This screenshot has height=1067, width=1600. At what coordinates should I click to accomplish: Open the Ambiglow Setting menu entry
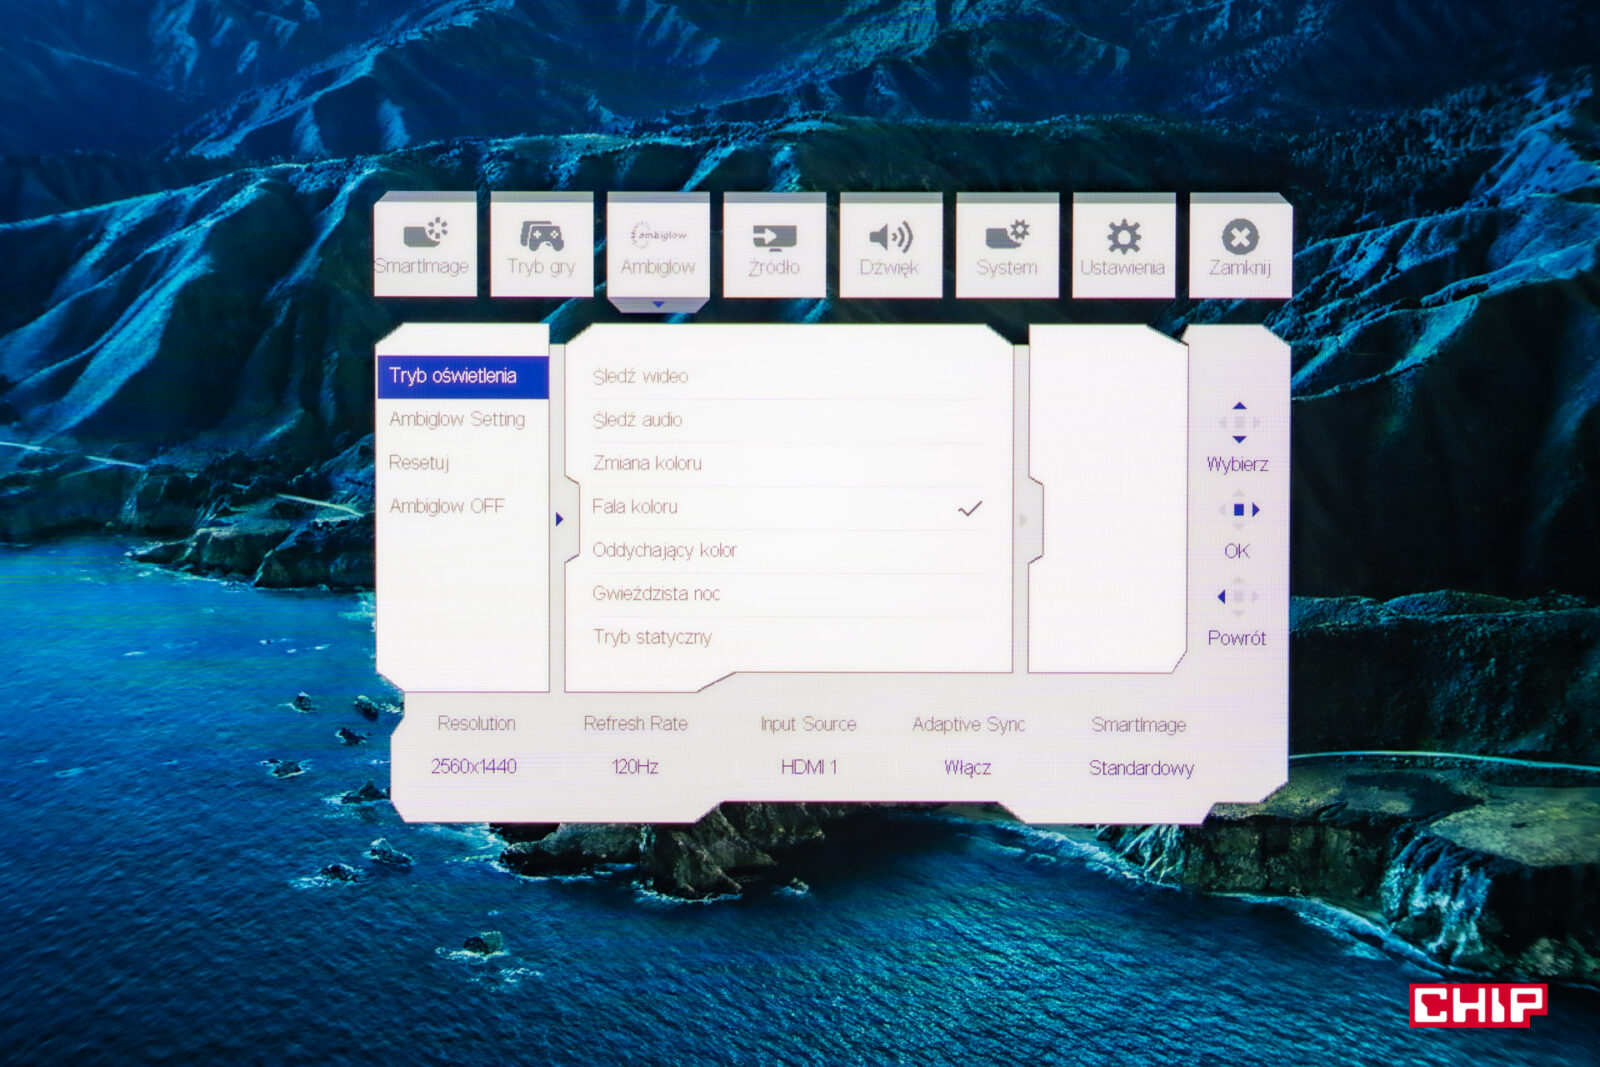point(457,419)
